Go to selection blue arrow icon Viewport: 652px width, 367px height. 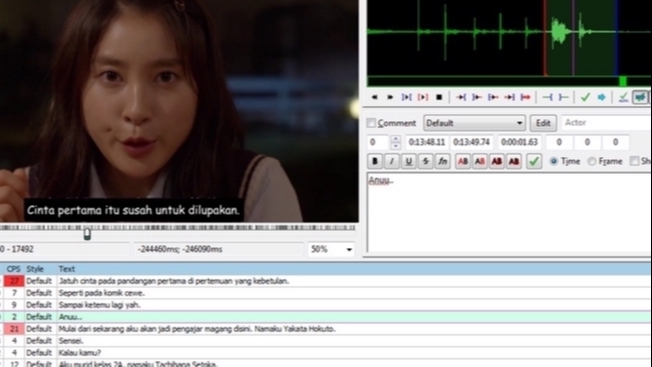(x=602, y=97)
